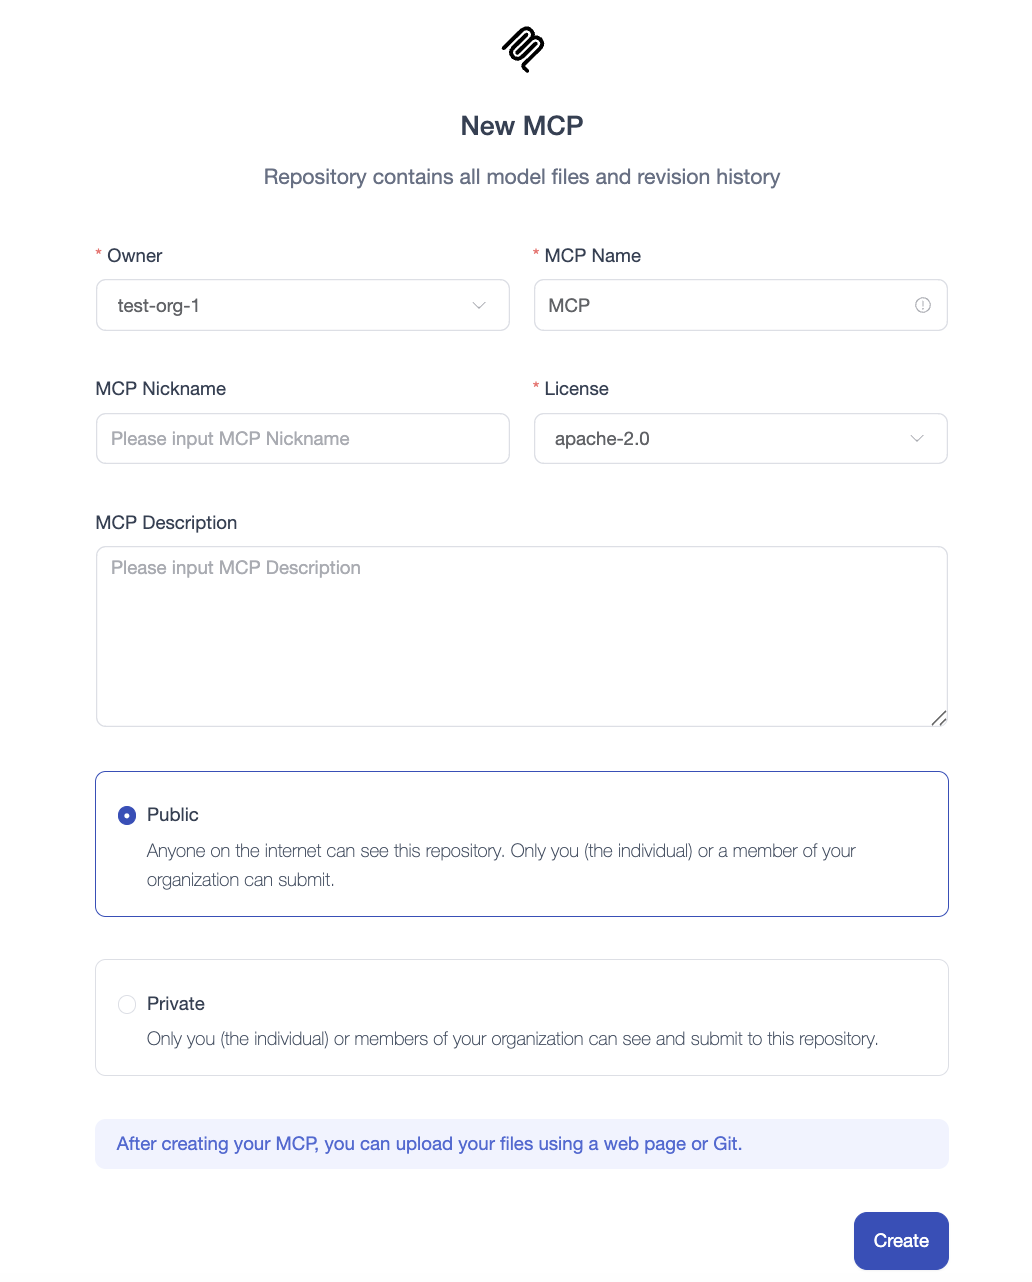Click into the MCP Nickname input

coord(302,438)
